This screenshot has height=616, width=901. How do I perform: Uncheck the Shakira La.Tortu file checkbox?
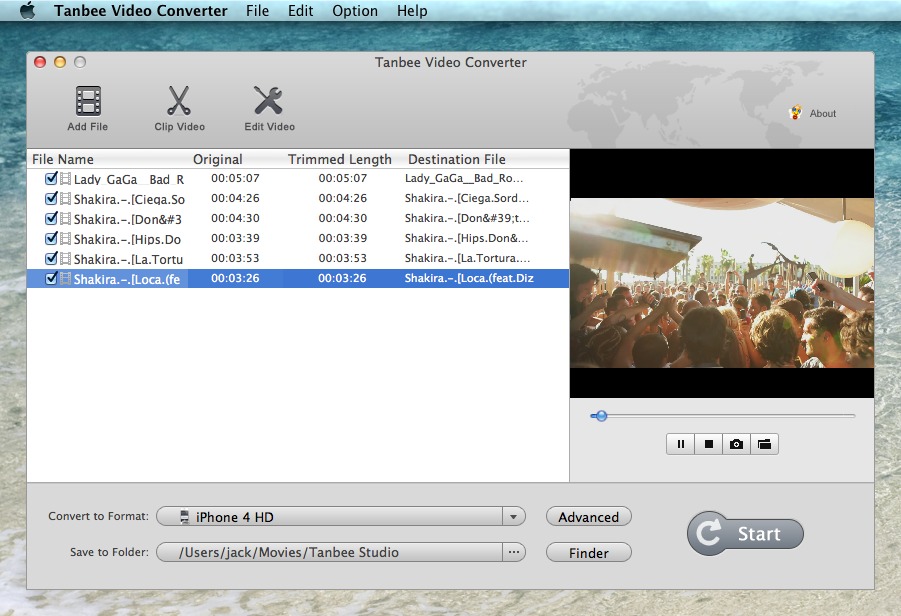coord(51,258)
